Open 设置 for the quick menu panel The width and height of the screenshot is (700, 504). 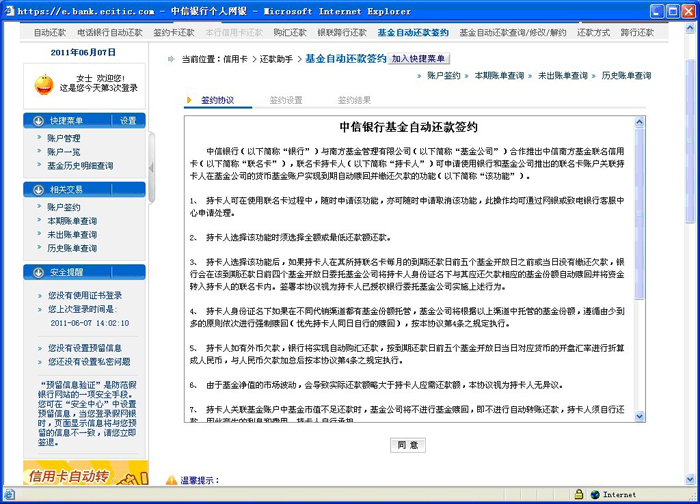[x=128, y=120]
